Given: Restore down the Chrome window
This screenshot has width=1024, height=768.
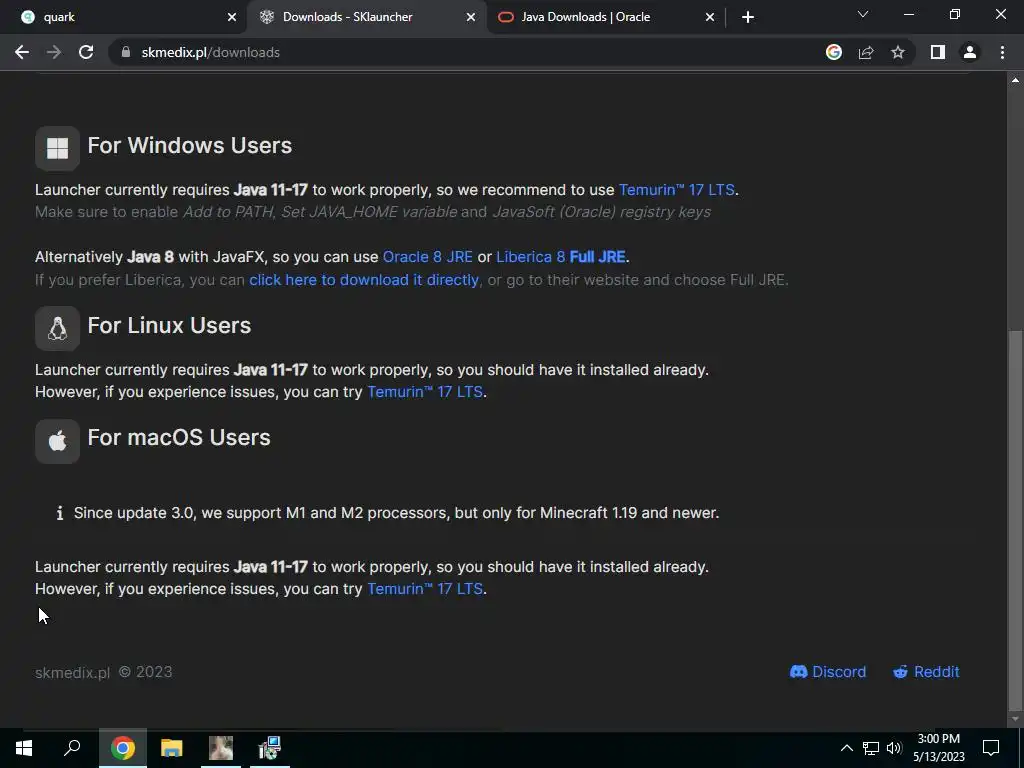Looking at the screenshot, I should pyautogui.click(x=955, y=14).
